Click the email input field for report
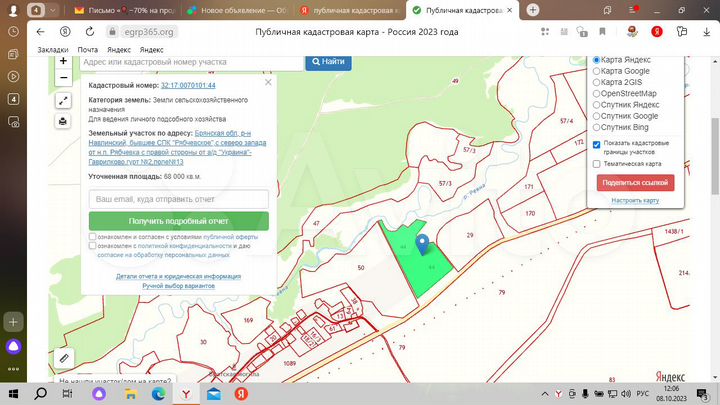The image size is (720, 405). coord(178,199)
